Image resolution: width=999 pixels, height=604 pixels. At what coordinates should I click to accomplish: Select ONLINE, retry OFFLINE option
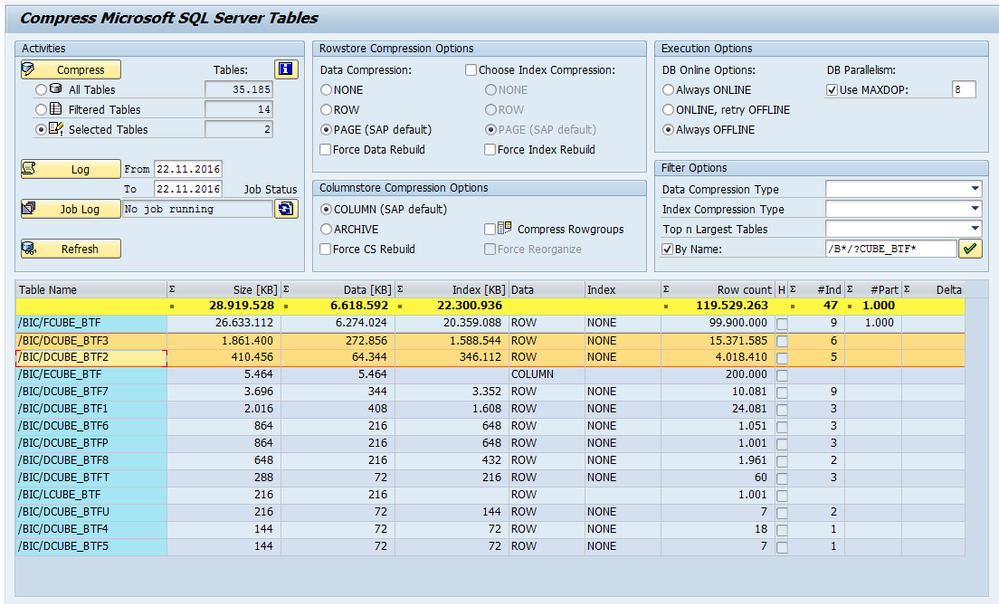coord(668,110)
